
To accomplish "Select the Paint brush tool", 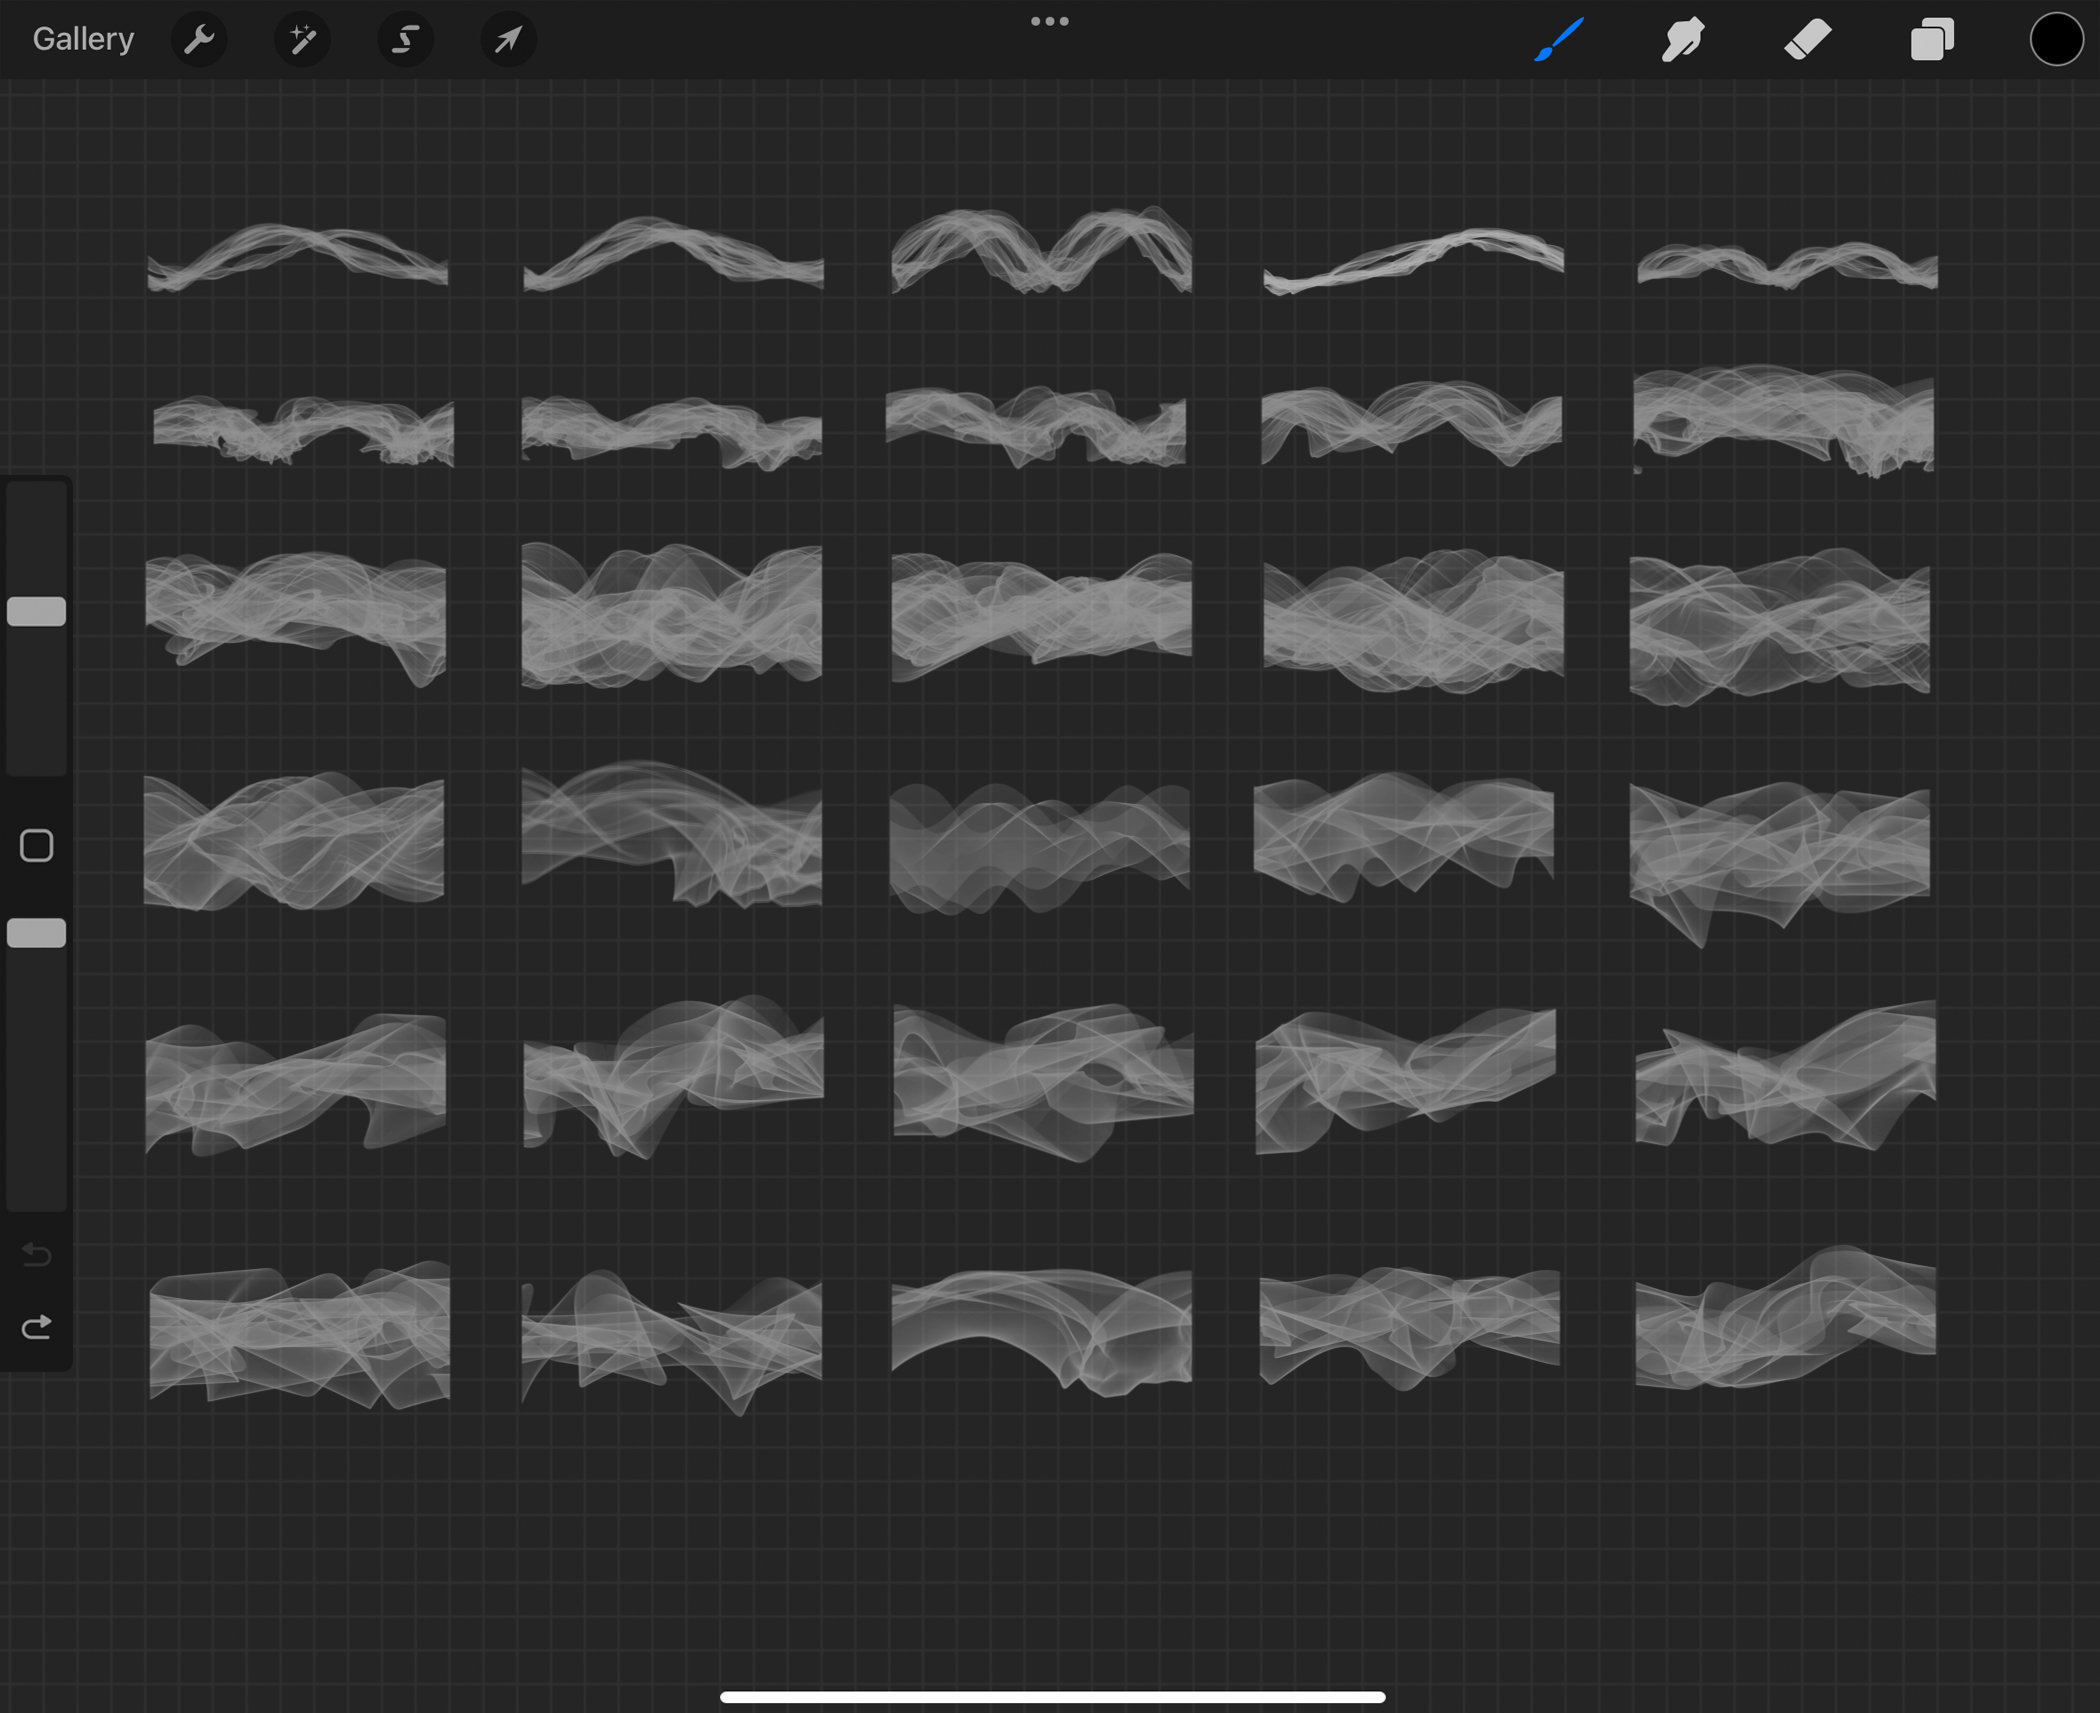I will 1556,39.
